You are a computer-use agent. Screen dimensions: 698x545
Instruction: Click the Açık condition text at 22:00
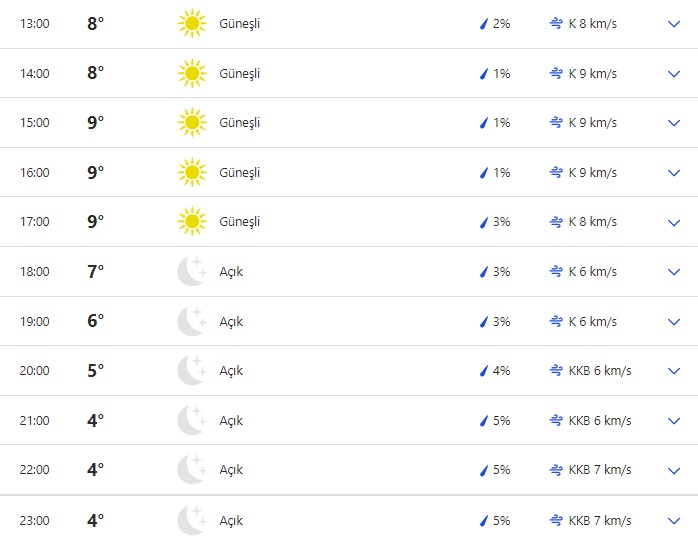coord(231,470)
